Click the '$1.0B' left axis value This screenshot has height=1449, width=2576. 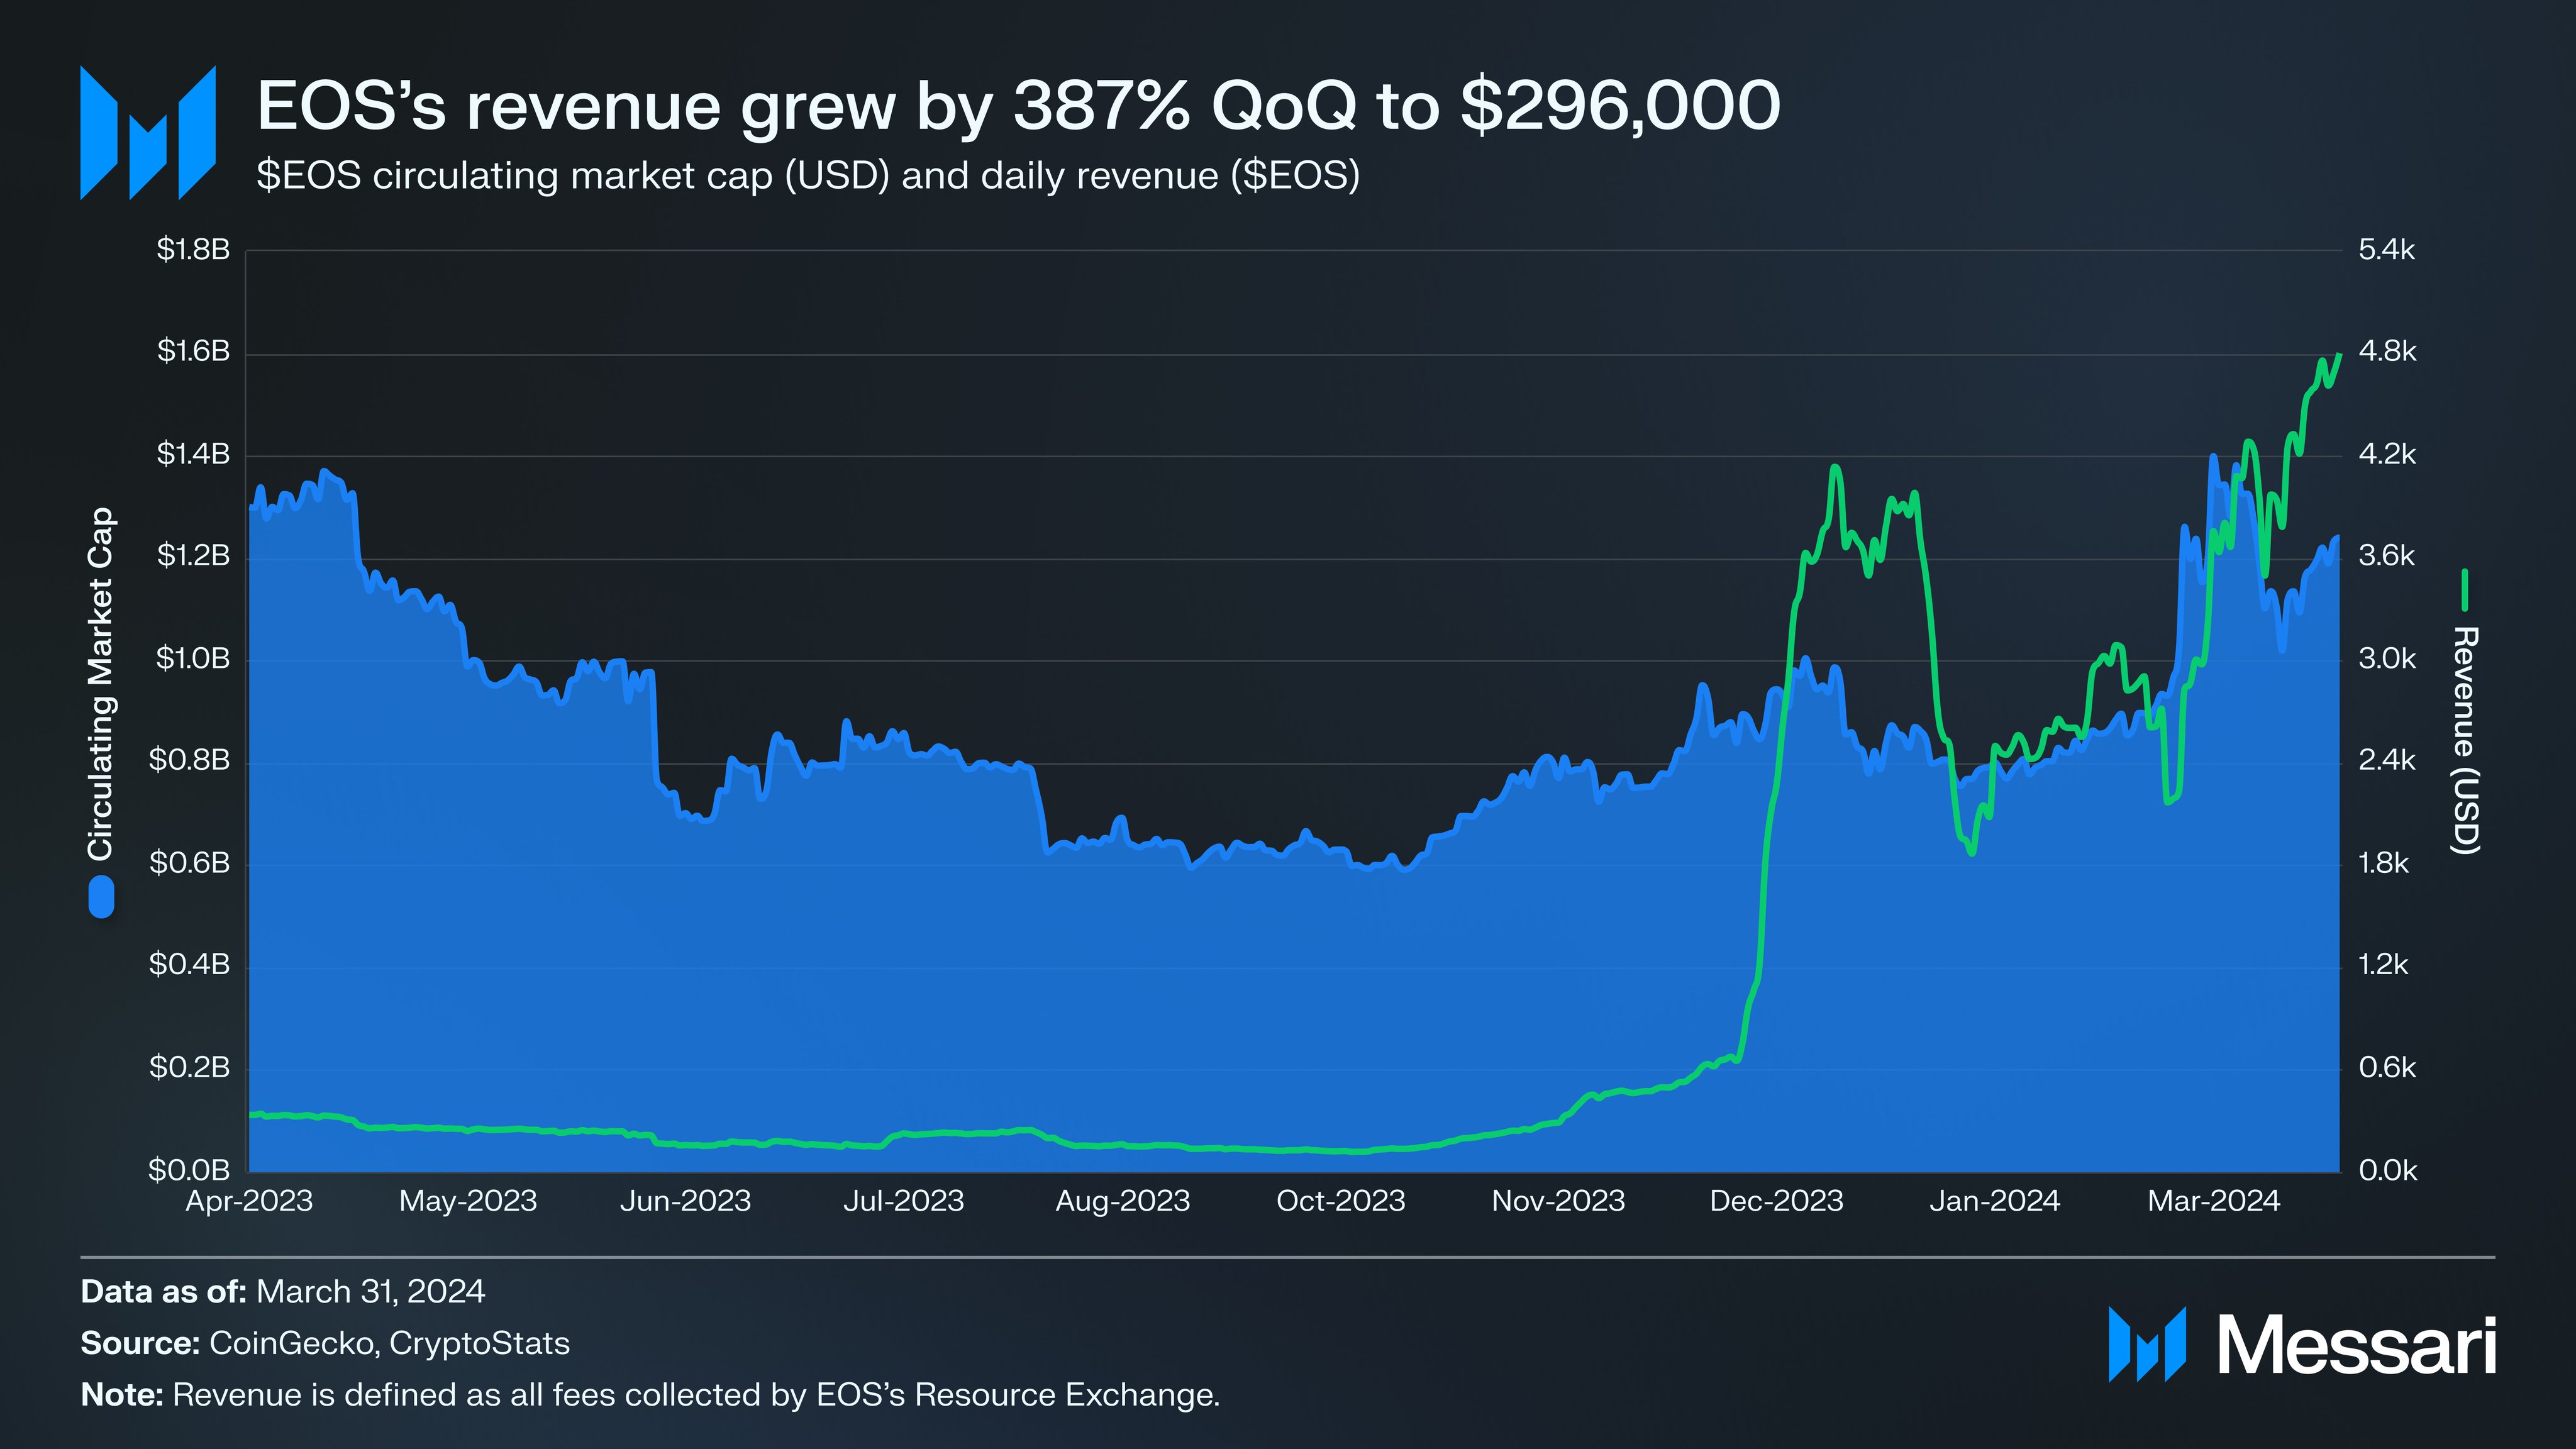[193, 658]
